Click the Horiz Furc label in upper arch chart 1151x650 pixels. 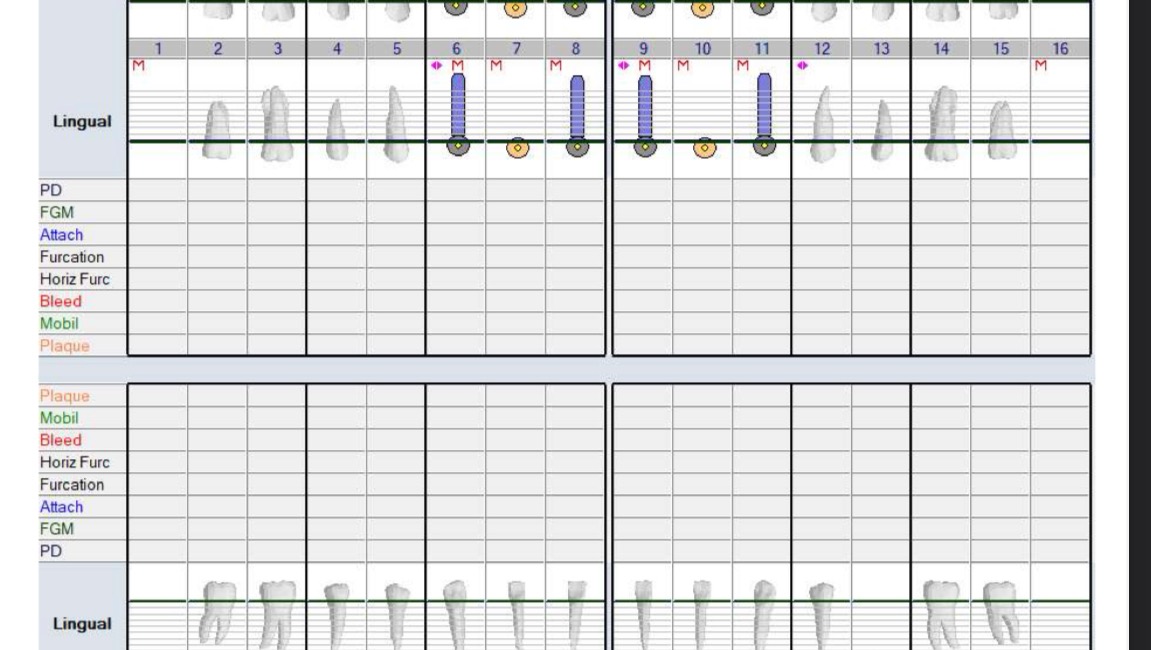[75, 279]
